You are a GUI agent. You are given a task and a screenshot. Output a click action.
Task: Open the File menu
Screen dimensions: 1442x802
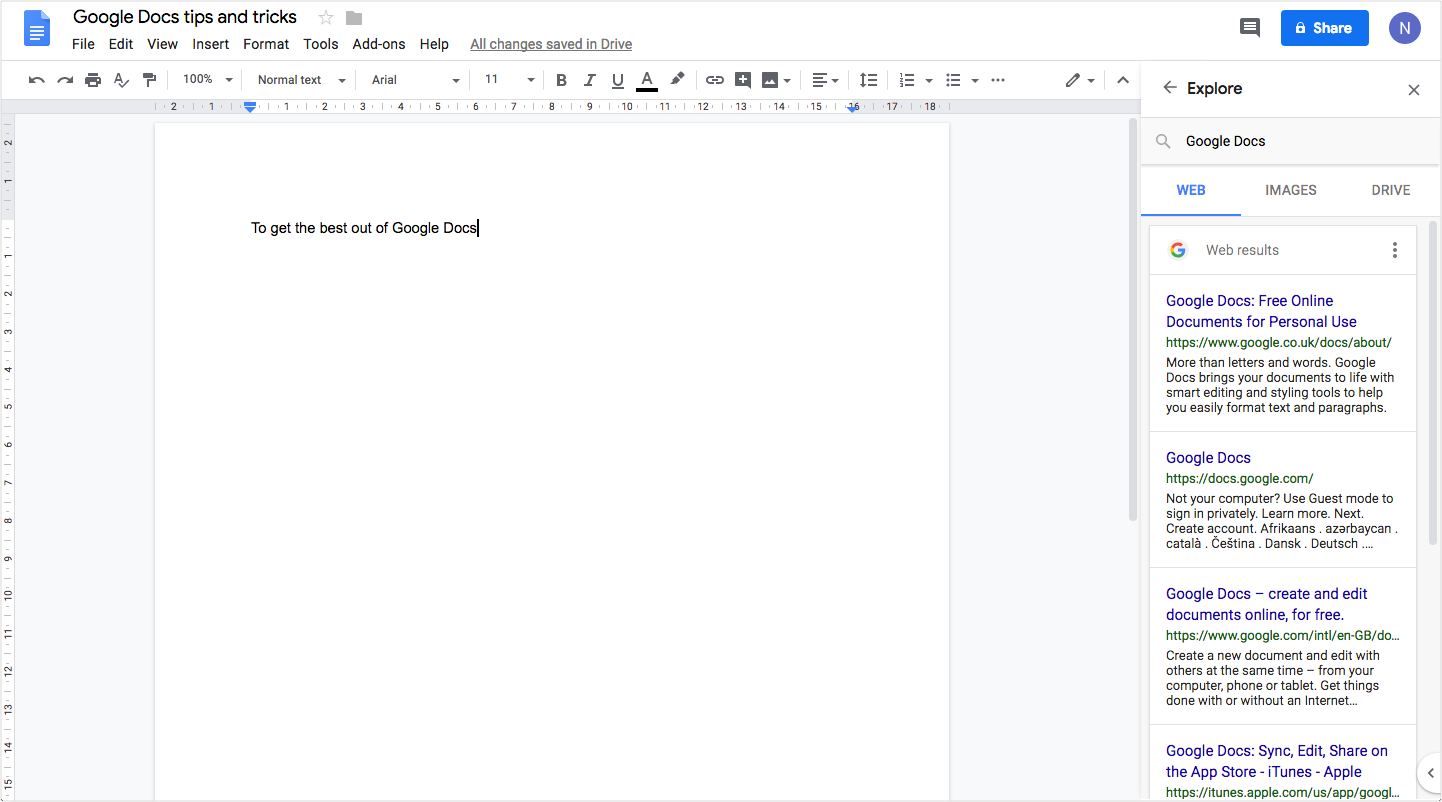coord(83,44)
